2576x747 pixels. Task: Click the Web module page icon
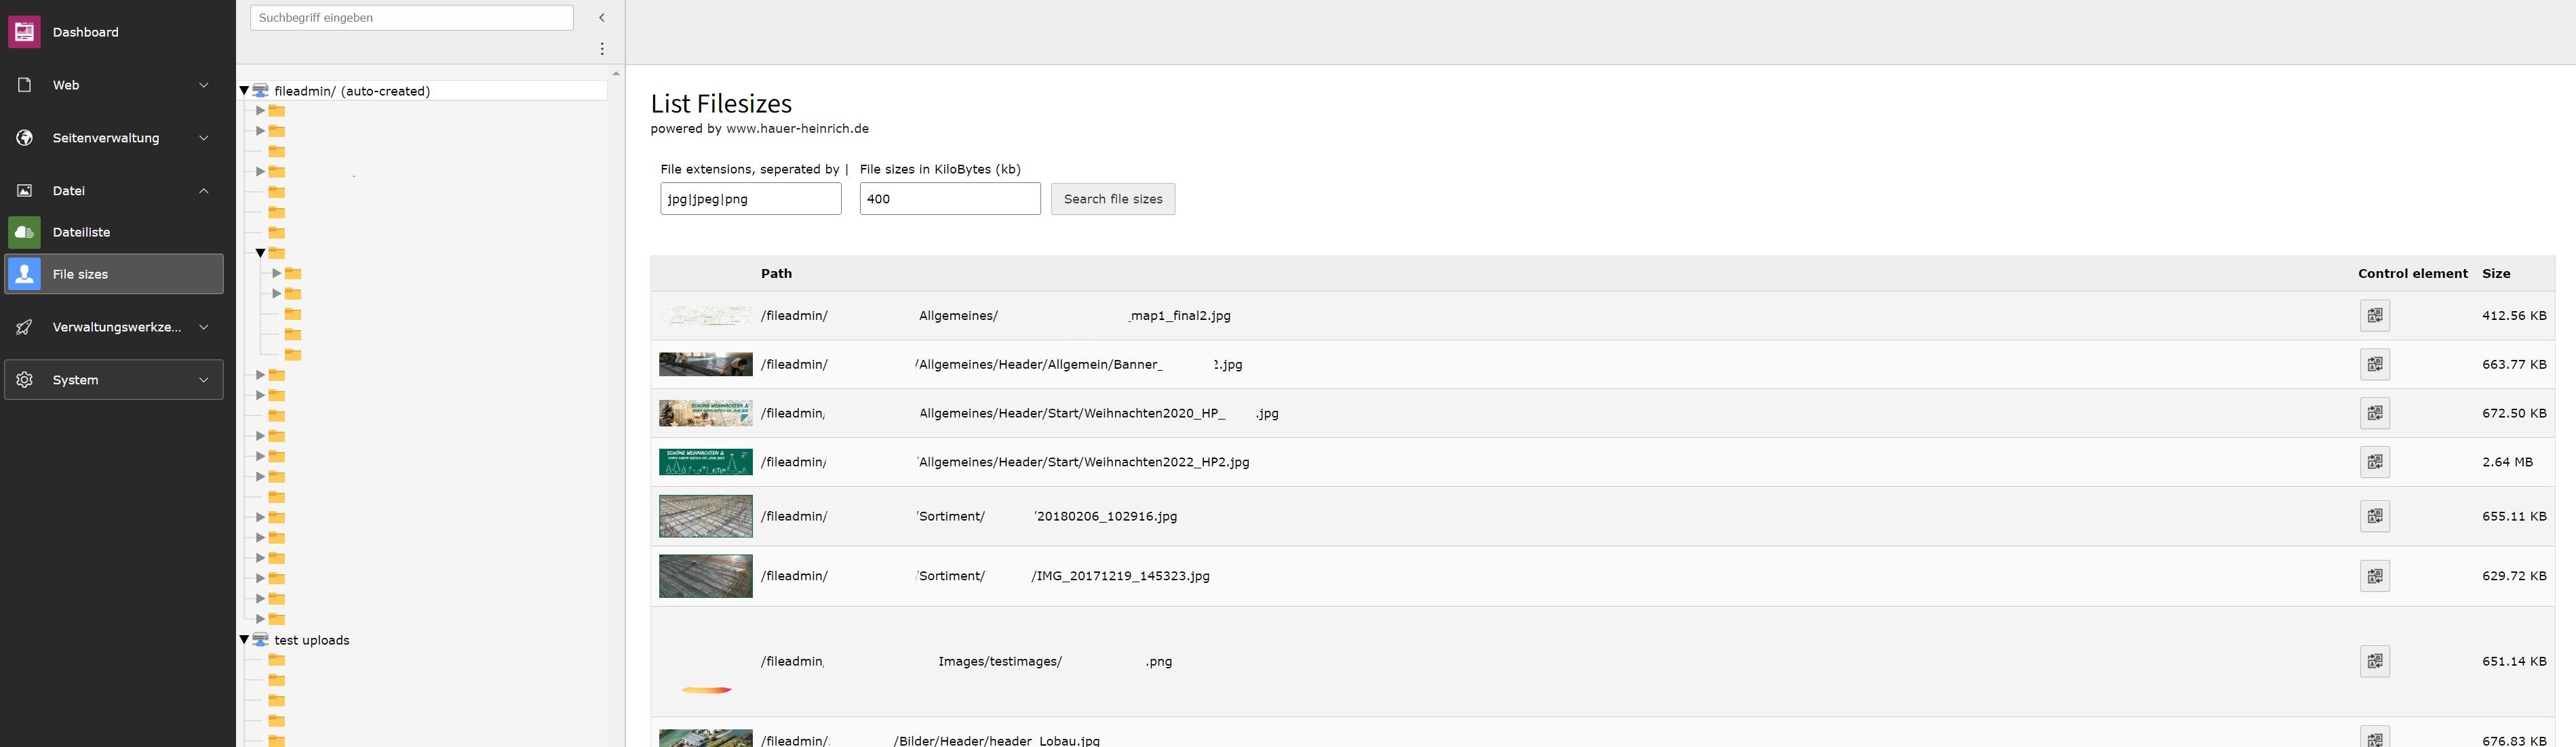[x=25, y=85]
